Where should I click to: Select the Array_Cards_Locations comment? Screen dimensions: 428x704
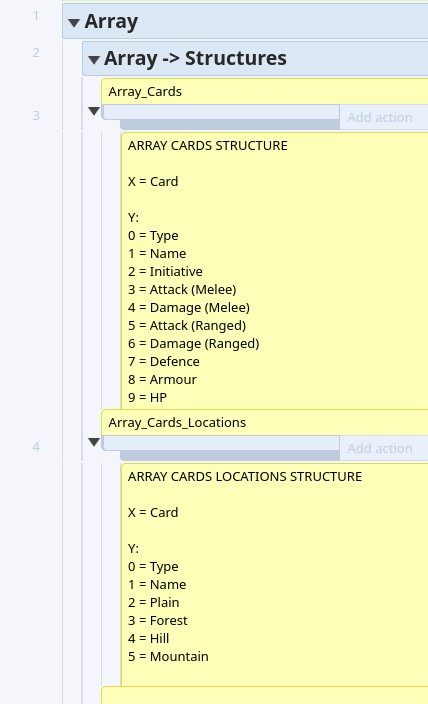pos(265,422)
